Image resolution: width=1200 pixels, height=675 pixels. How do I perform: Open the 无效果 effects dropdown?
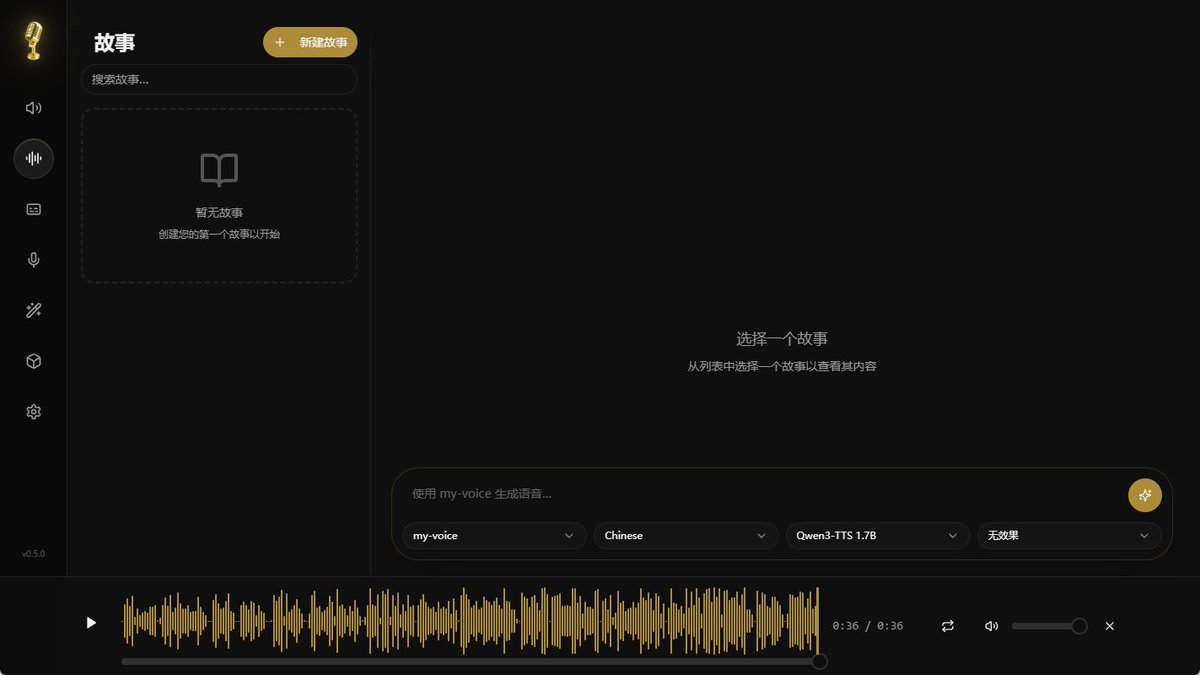coord(1069,536)
